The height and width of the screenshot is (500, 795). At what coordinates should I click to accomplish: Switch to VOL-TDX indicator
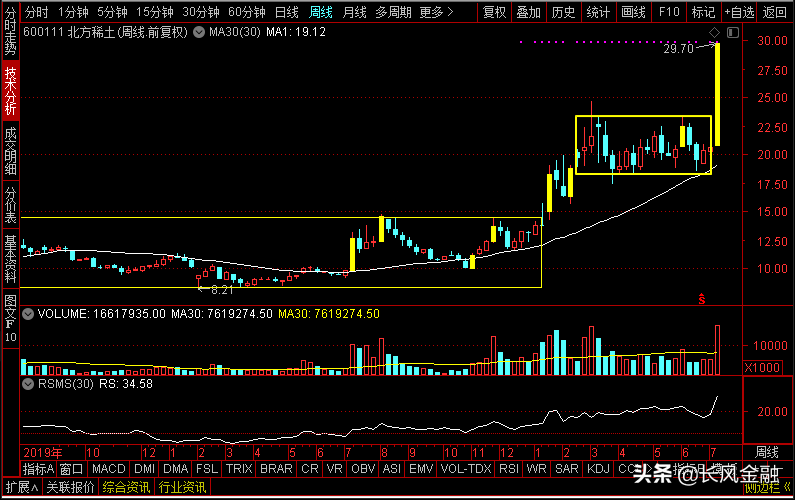click(466, 469)
